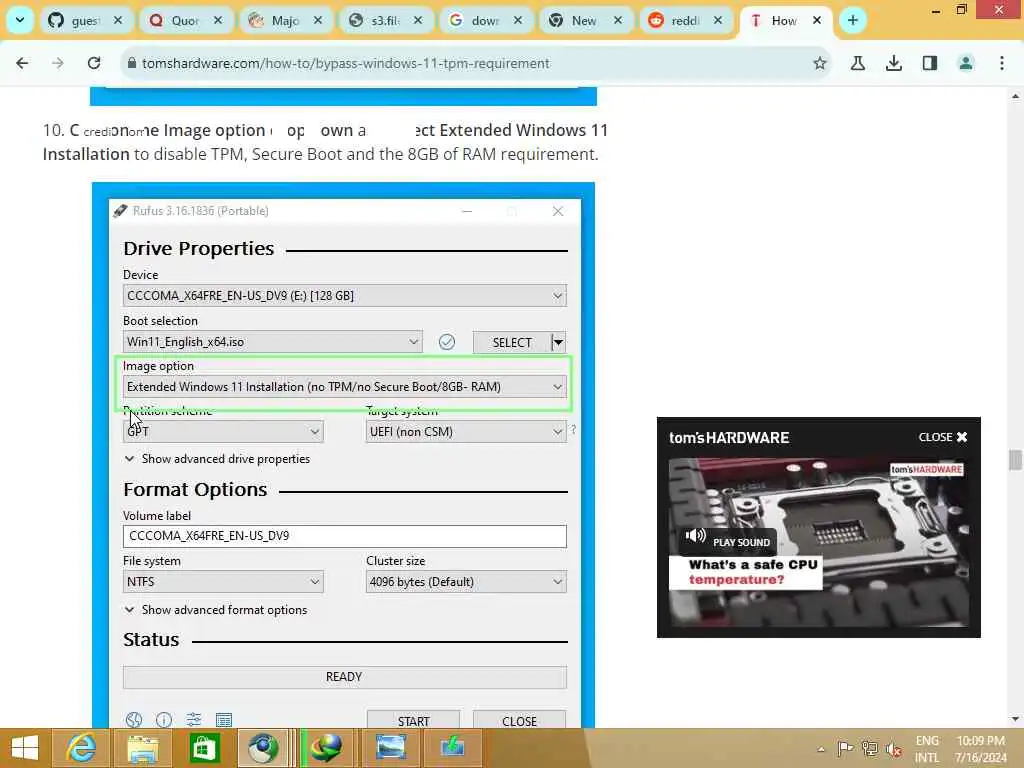The width and height of the screenshot is (1024, 768).
Task: Click the CLOSE button in Rufus
Action: (519, 720)
